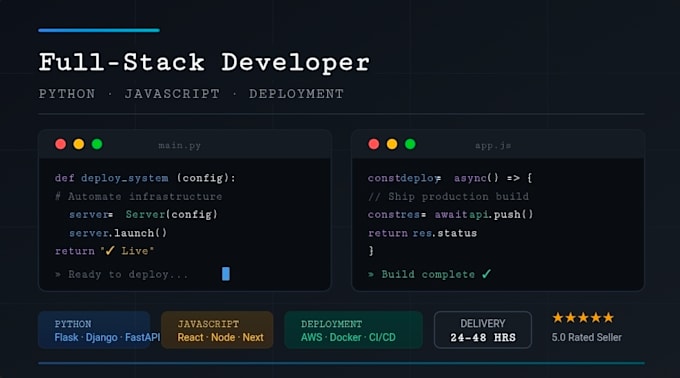Click the 'server.launch()' line
This screenshot has width=680, height=378.
(118, 233)
